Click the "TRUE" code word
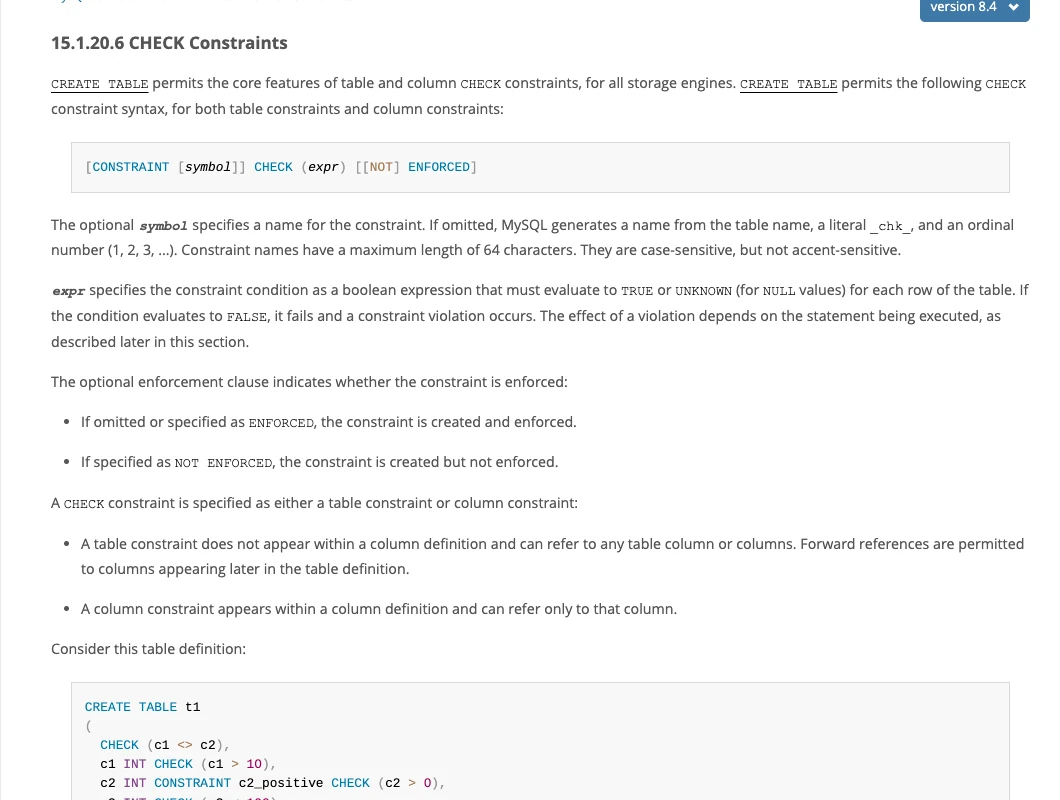The width and height of the screenshot is (1060, 800). coord(637,291)
